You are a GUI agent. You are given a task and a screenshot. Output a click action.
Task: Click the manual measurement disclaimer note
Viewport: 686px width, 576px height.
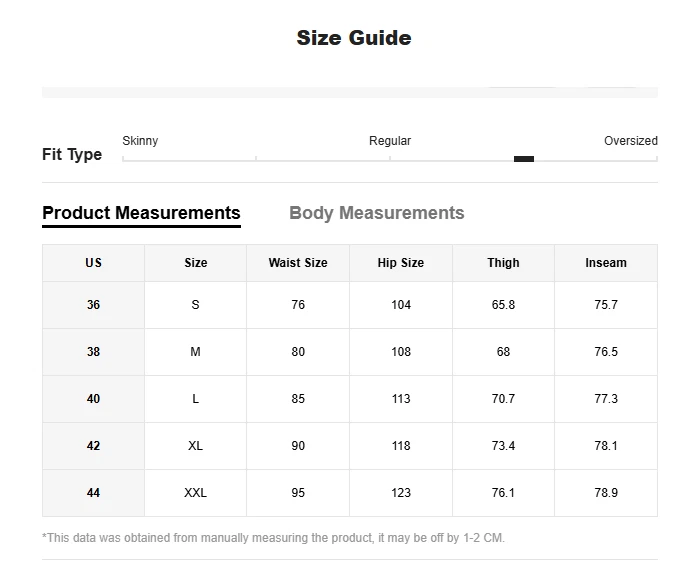pyautogui.click(x=273, y=538)
